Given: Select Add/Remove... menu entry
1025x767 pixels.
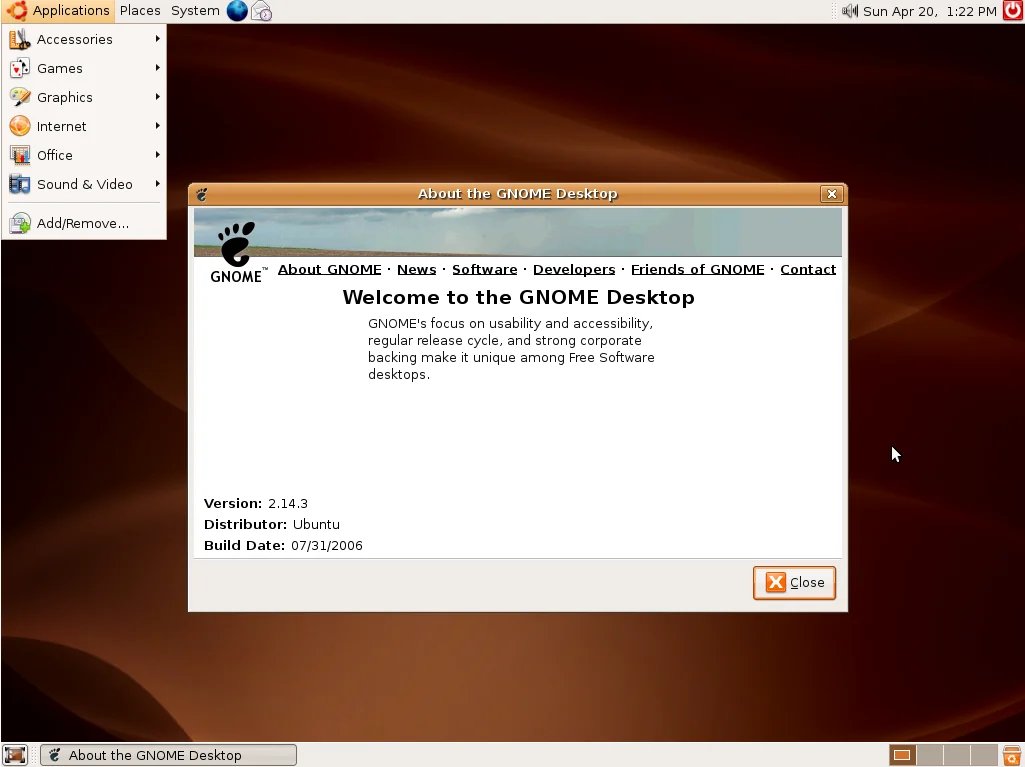Looking at the screenshot, I should (84, 223).
